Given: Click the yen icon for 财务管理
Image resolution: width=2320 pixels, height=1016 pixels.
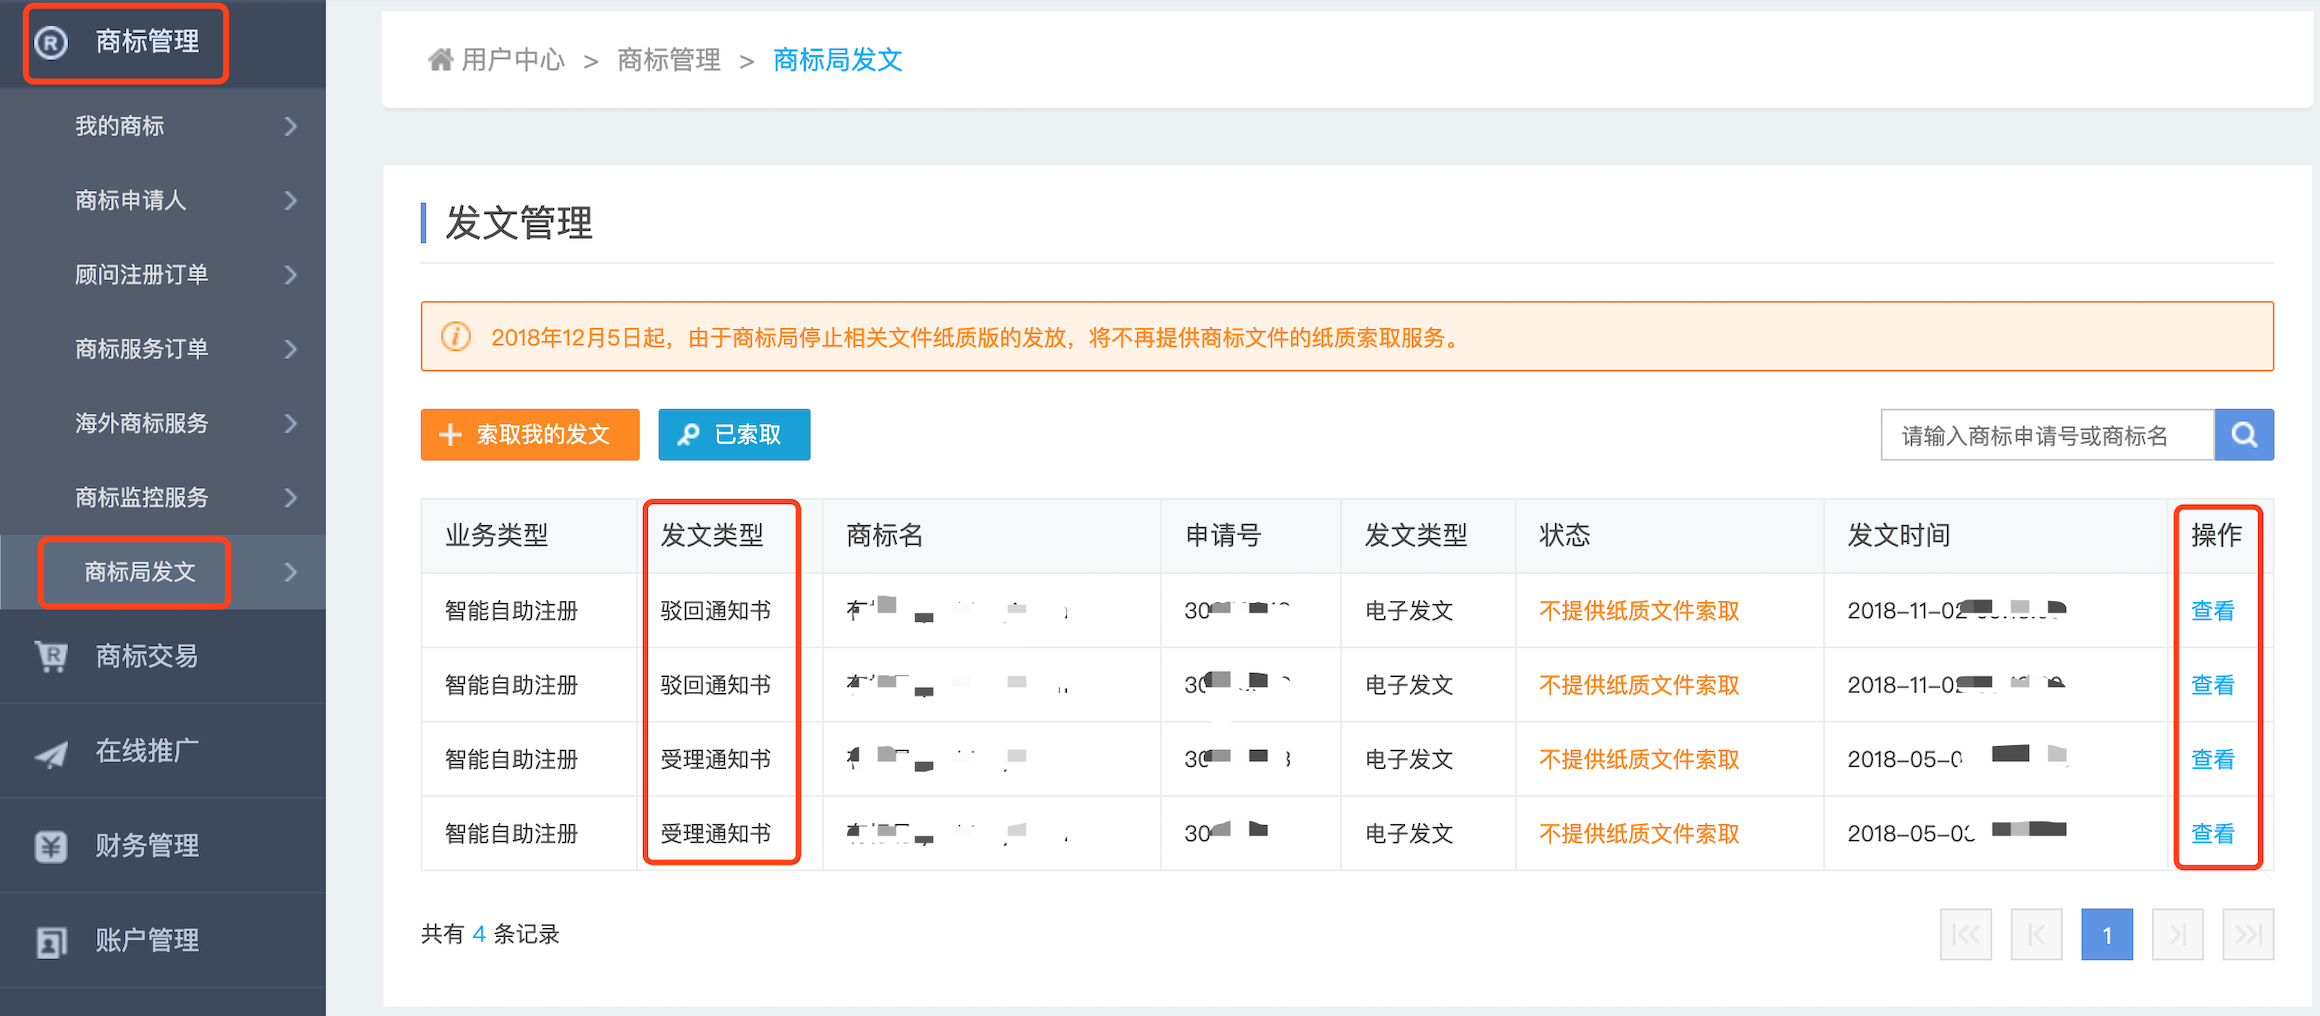Looking at the screenshot, I should pos(51,846).
